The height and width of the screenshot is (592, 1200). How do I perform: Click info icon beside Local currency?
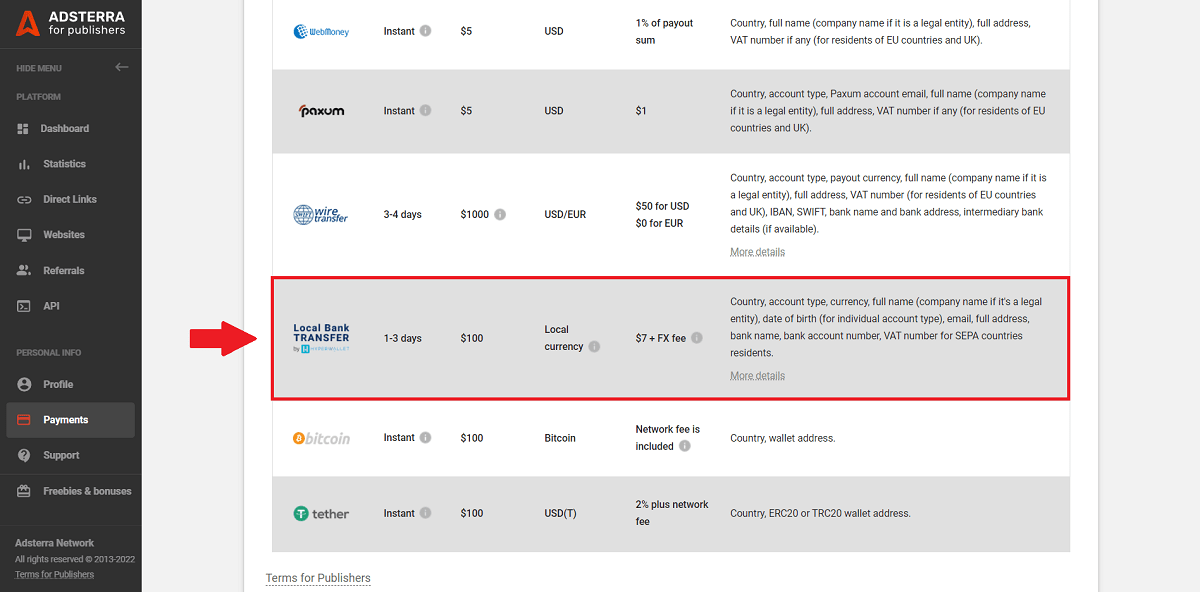click(594, 347)
